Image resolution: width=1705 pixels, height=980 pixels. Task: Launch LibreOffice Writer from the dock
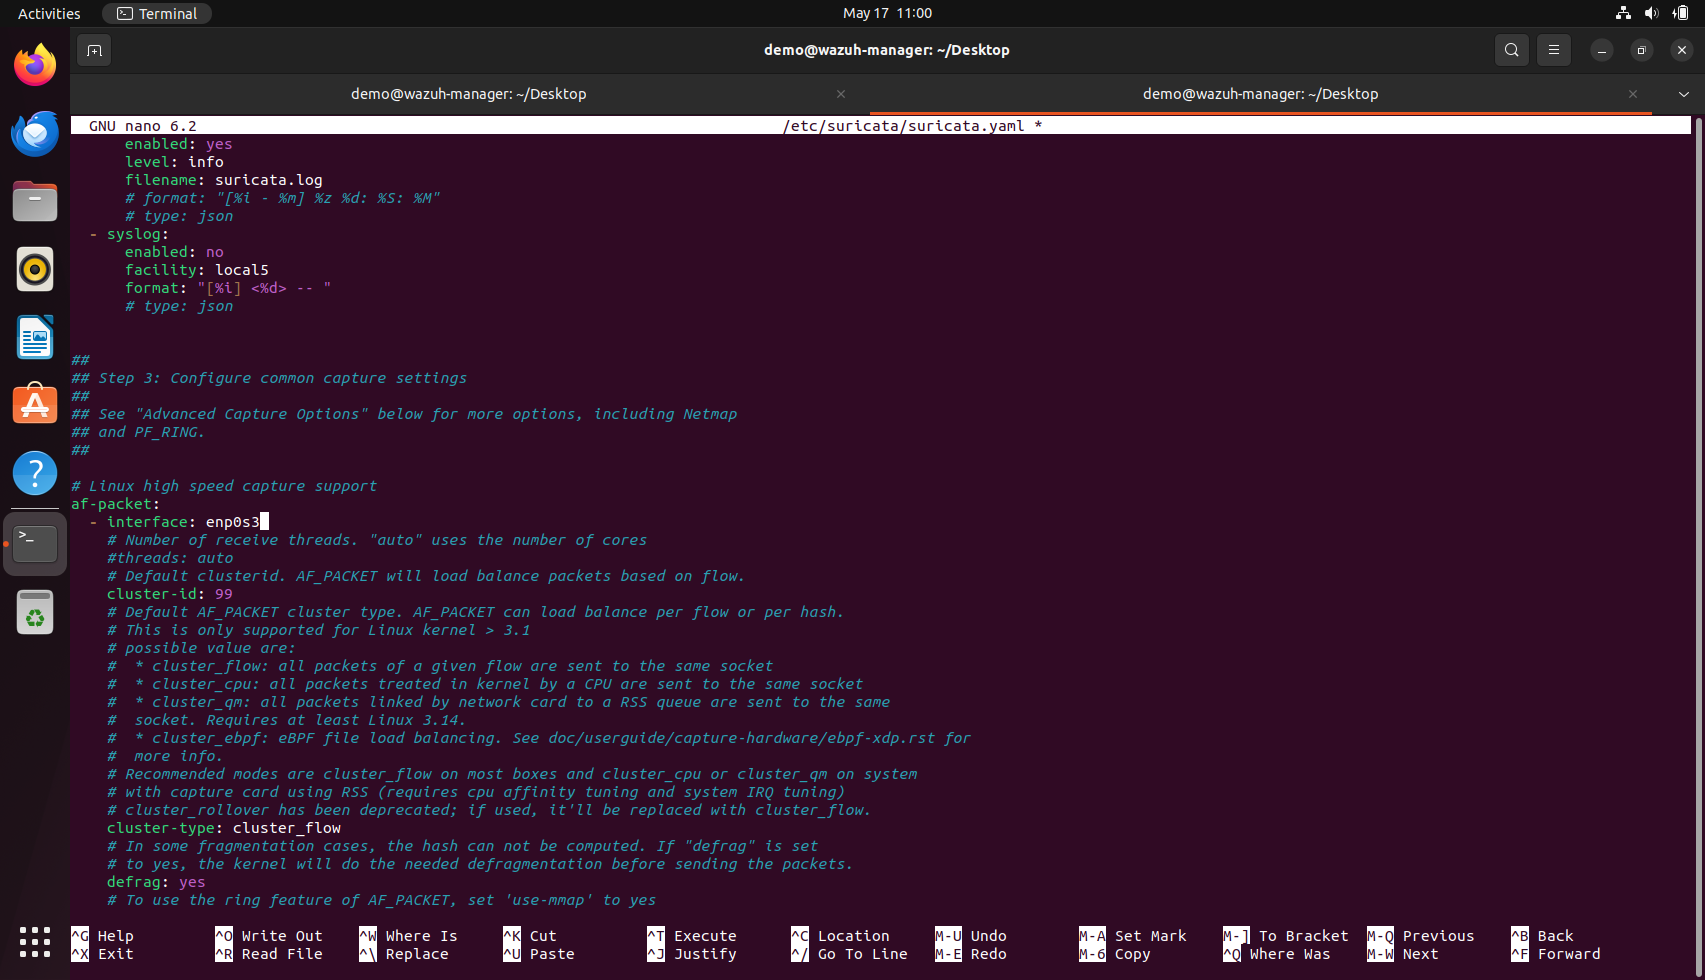[x=35, y=337]
